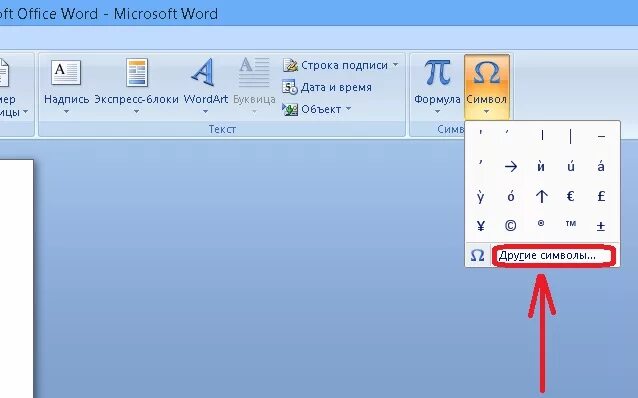Click the Надпись text box icon
Viewport: 638px width, 398px height.
(x=66, y=72)
